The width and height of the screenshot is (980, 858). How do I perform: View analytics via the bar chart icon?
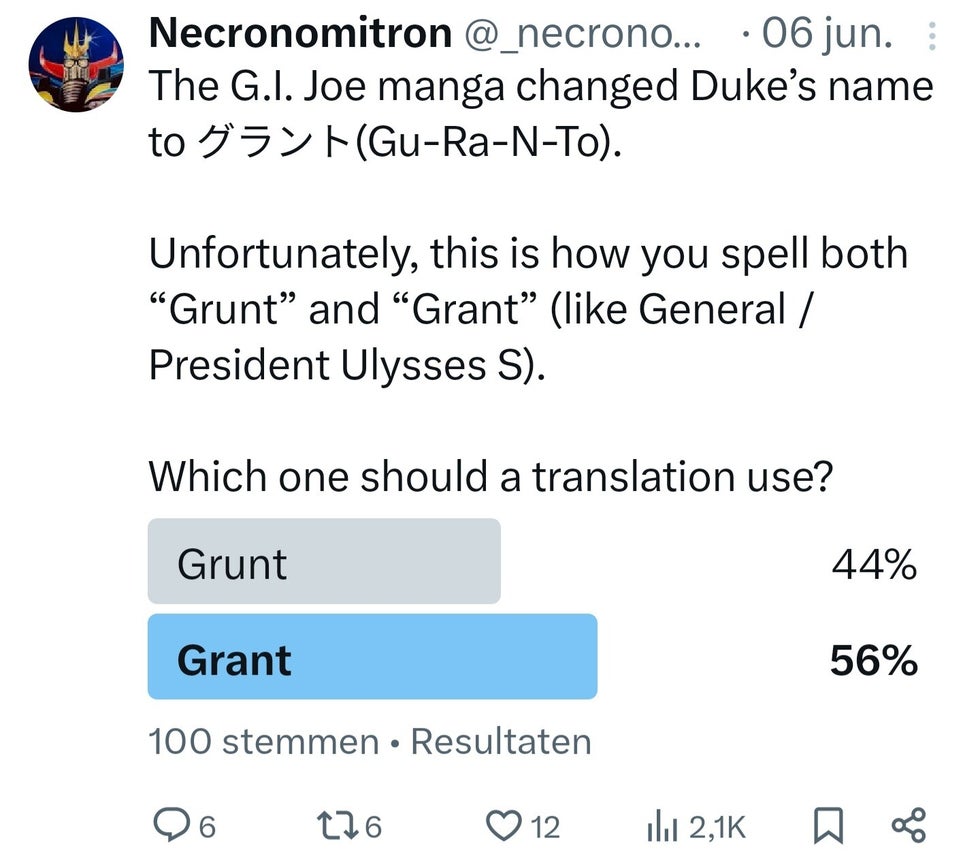(x=662, y=826)
